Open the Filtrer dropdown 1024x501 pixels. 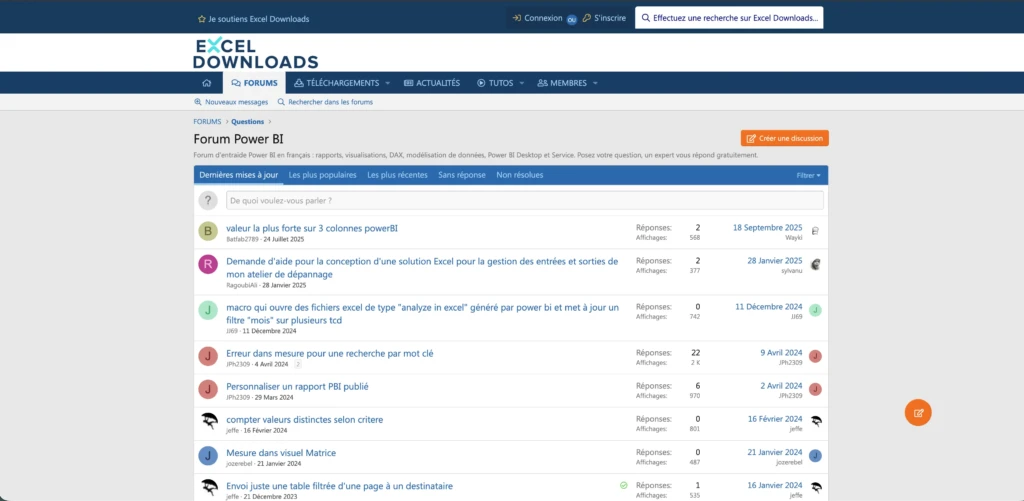click(x=808, y=175)
